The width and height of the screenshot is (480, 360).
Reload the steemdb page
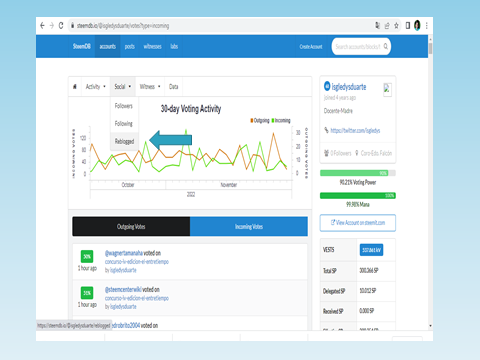[61, 26]
